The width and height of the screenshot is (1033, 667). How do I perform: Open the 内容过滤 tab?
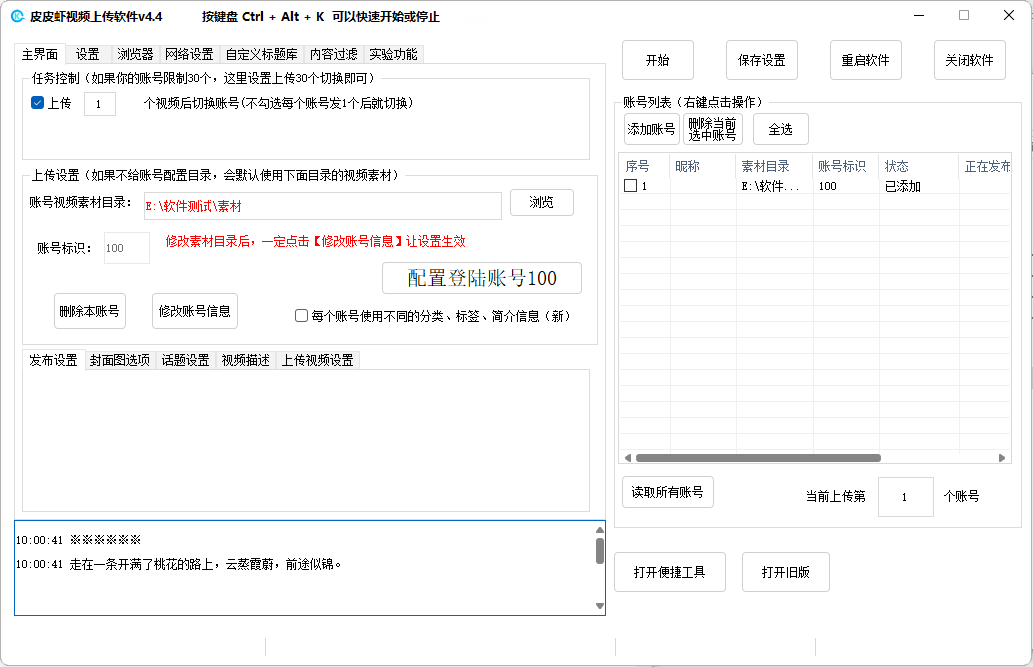tap(334, 54)
